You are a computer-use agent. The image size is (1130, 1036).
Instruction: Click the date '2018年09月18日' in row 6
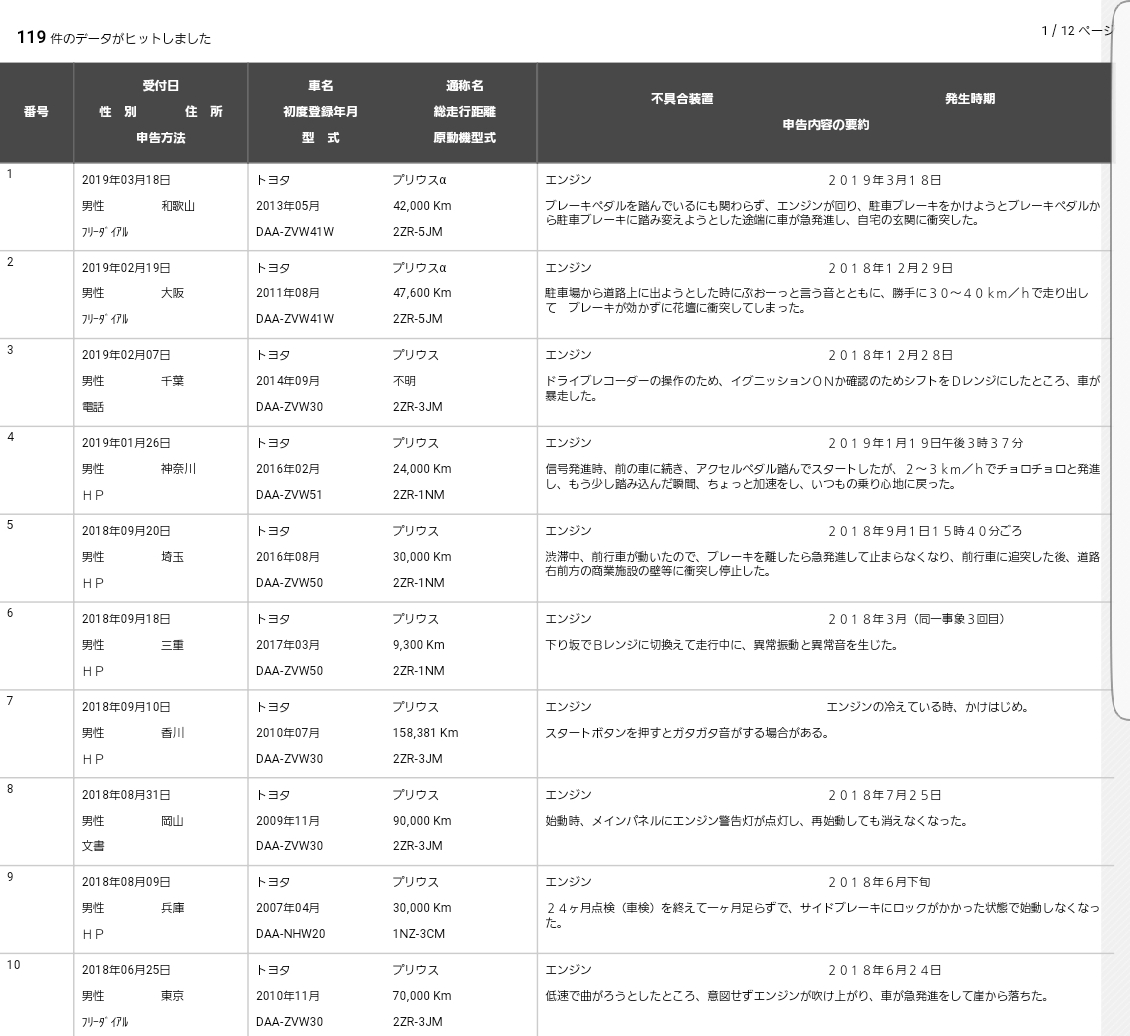click(126, 619)
